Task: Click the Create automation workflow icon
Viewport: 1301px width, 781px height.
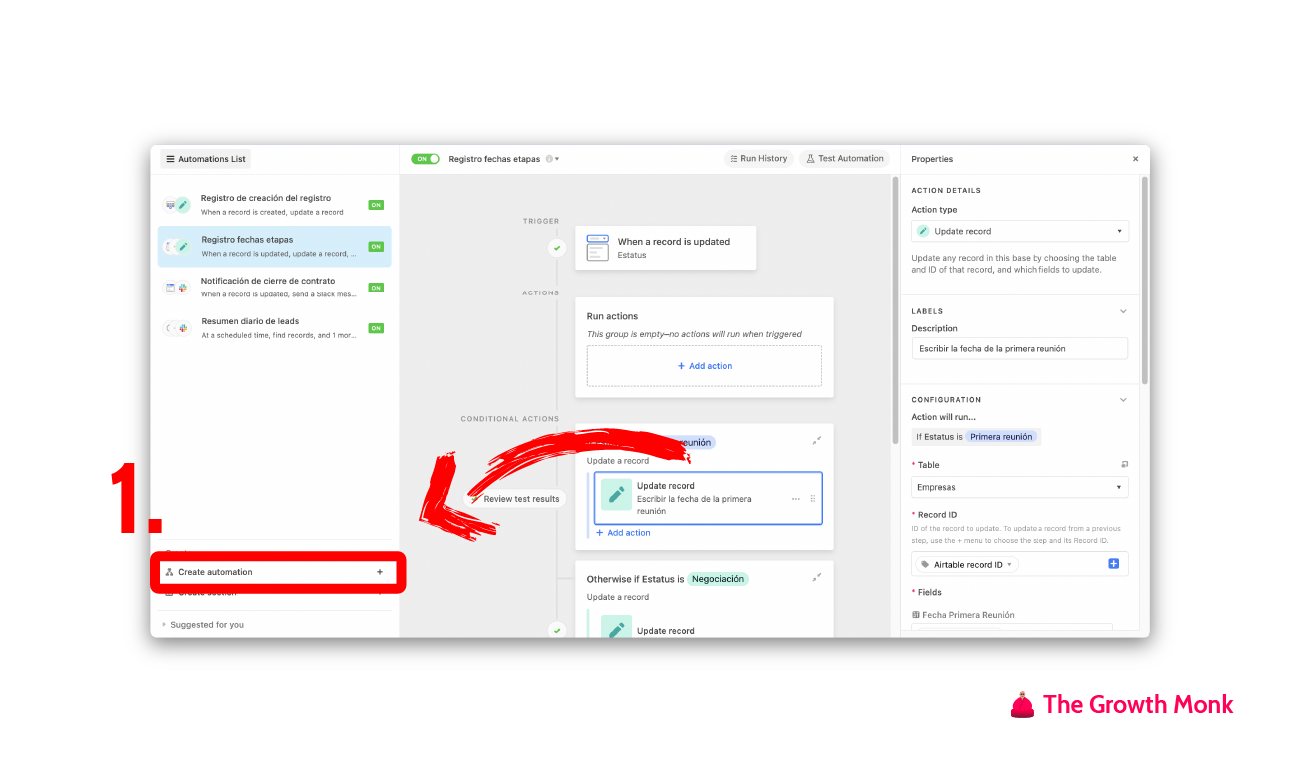Action: [170, 572]
